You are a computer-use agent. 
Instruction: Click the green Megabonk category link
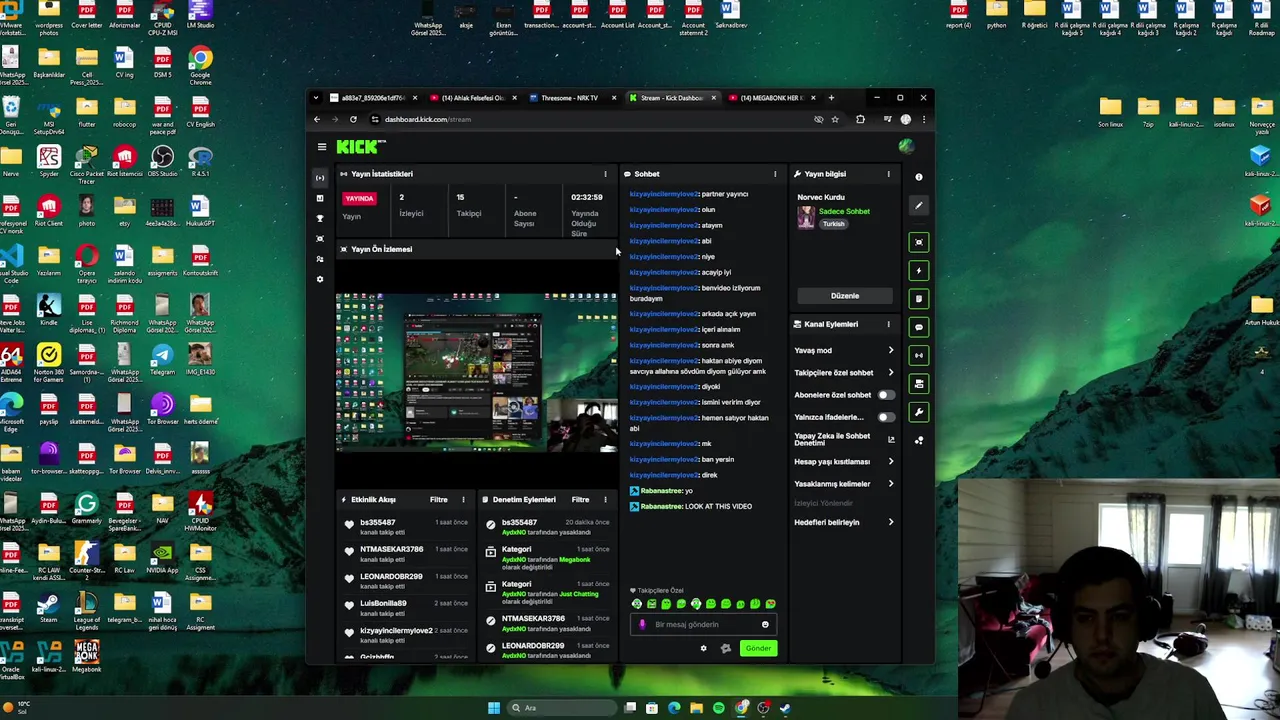pyautogui.click(x=575, y=559)
